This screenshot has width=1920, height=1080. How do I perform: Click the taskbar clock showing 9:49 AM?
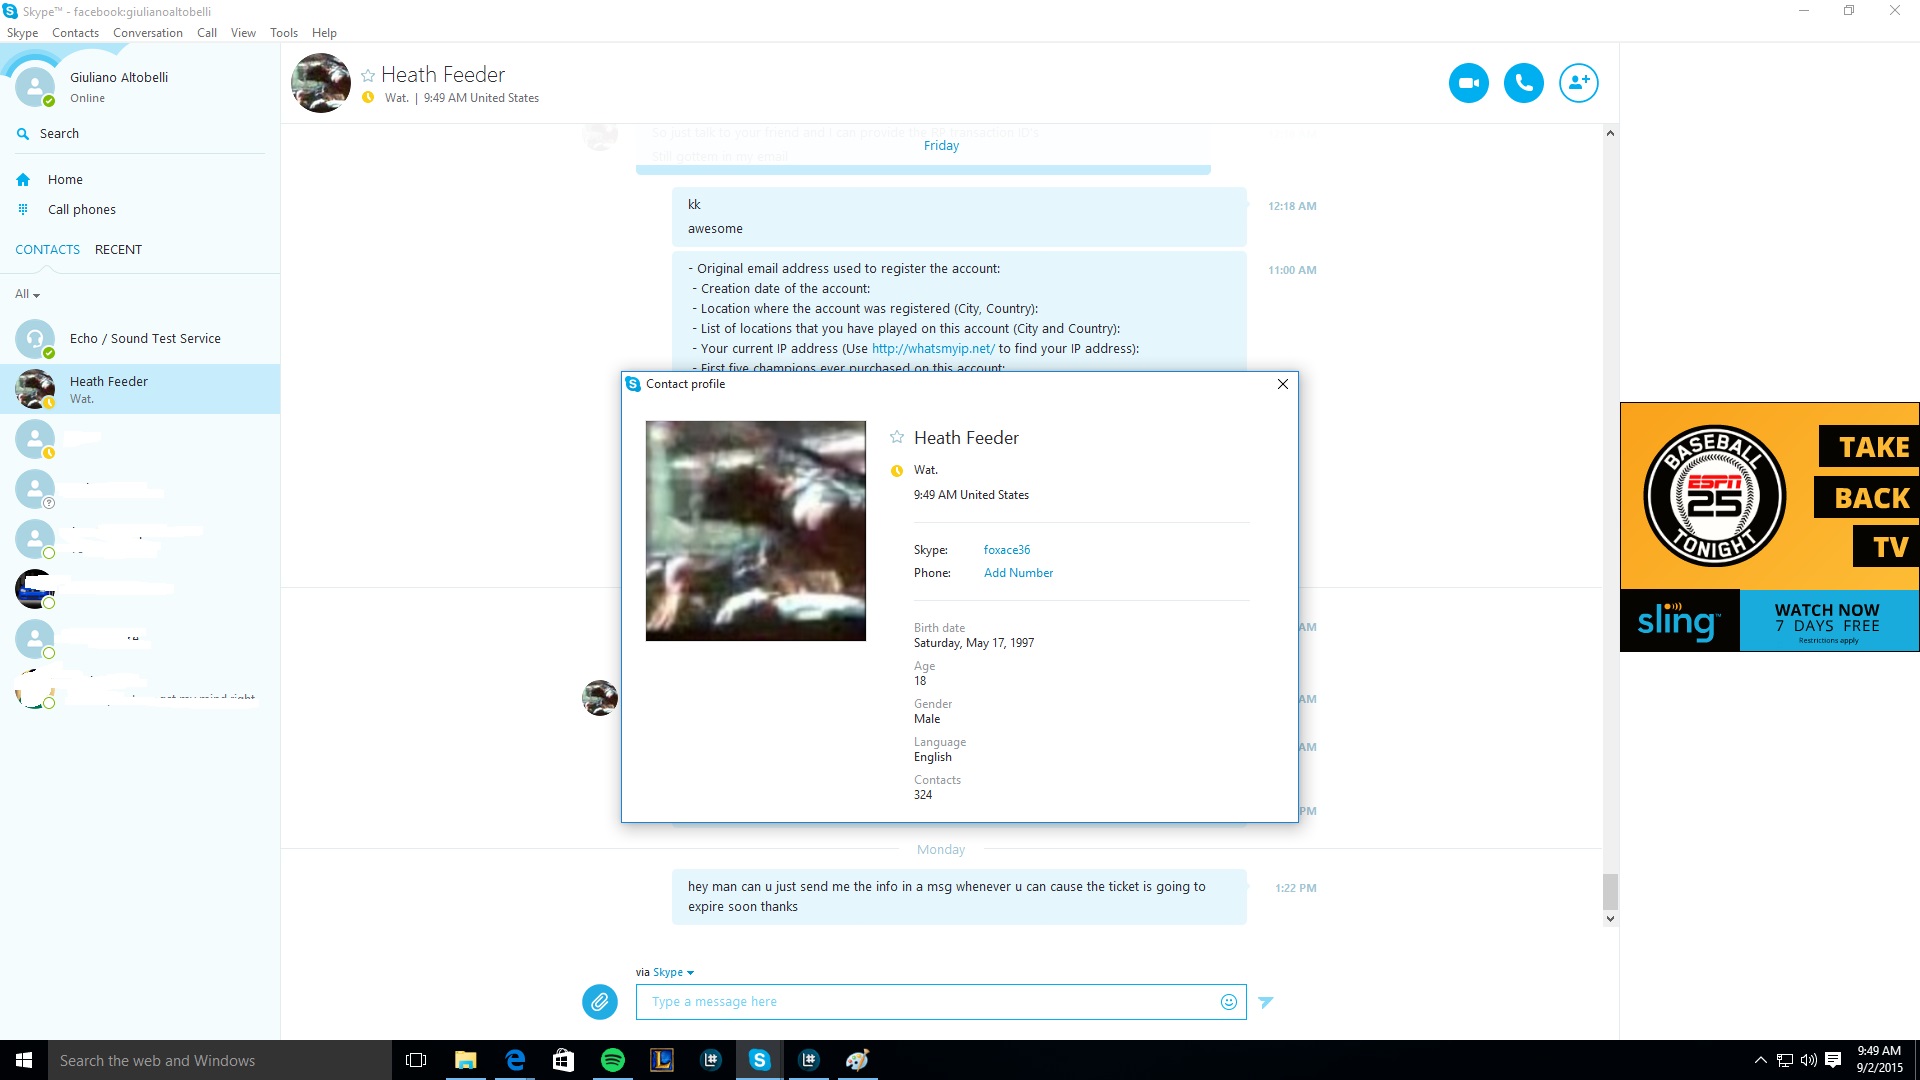point(1879,1060)
